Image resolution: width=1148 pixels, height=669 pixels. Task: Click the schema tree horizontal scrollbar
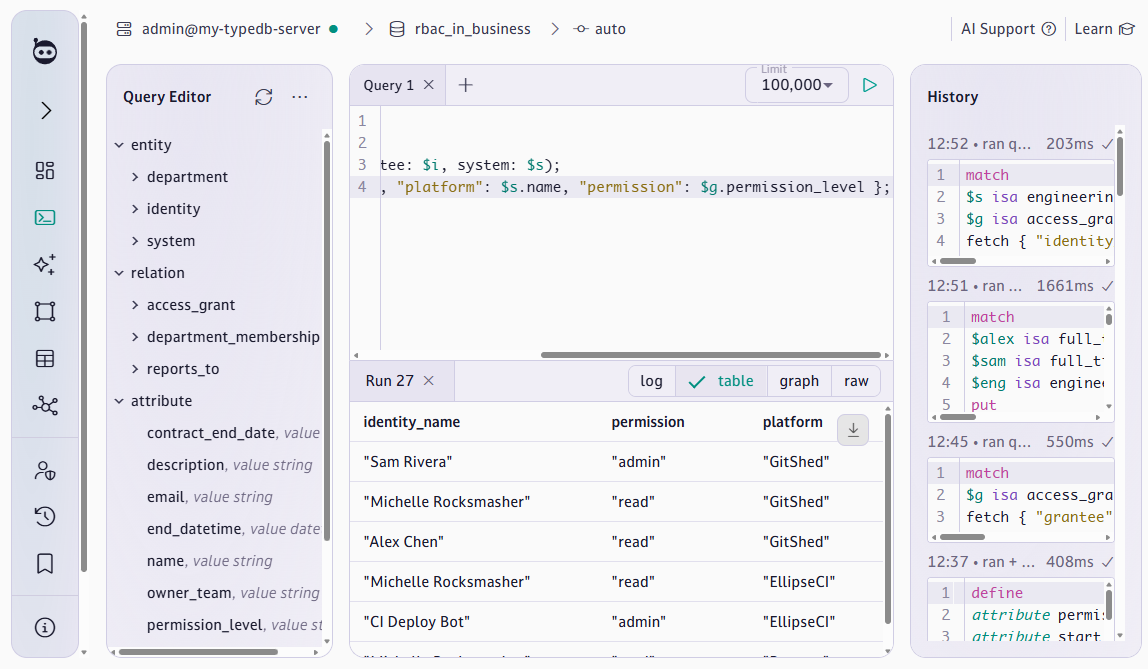[198, 651]
